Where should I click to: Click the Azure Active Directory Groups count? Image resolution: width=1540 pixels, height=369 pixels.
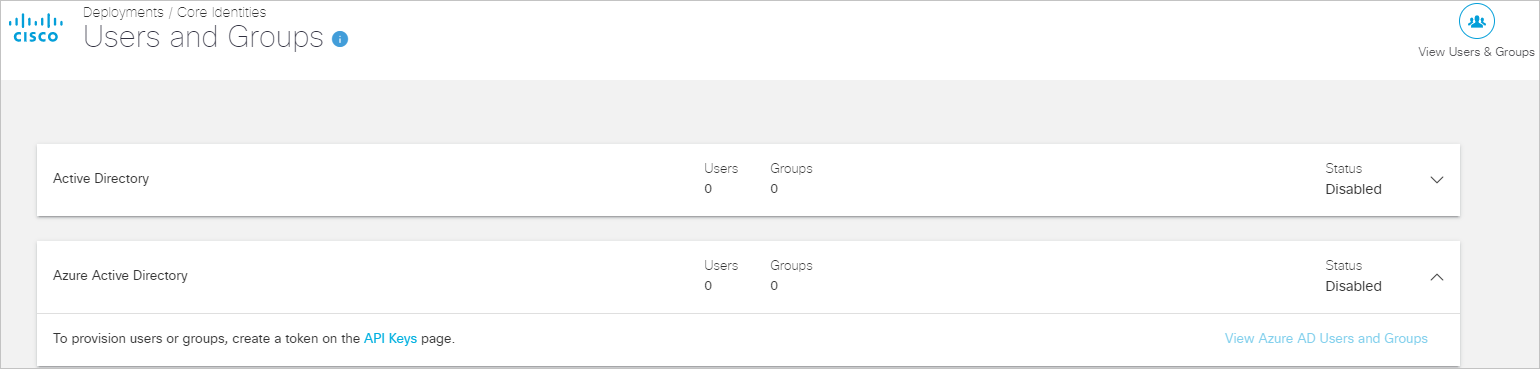(x=774, y=286)
